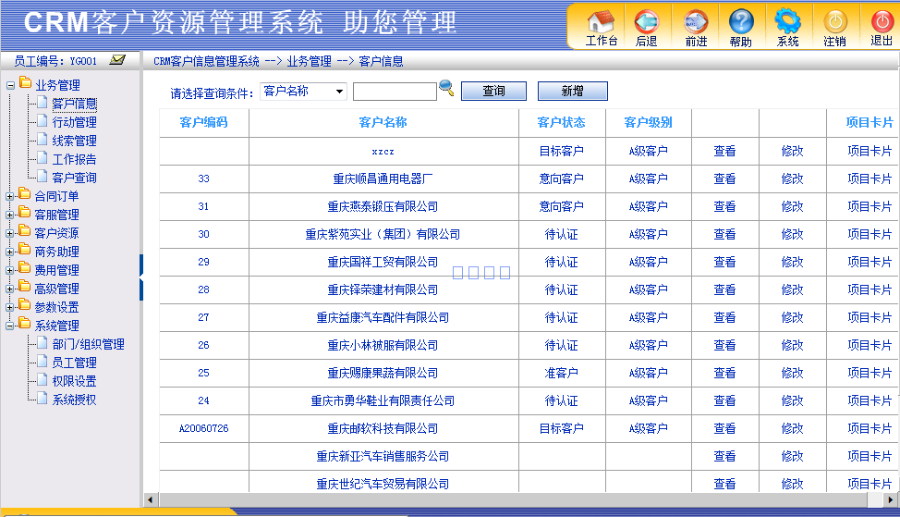Expand the 客服管理 tree node
Image resolution: width=900 pixels, height=517 pixels.
tap(10, 215)
